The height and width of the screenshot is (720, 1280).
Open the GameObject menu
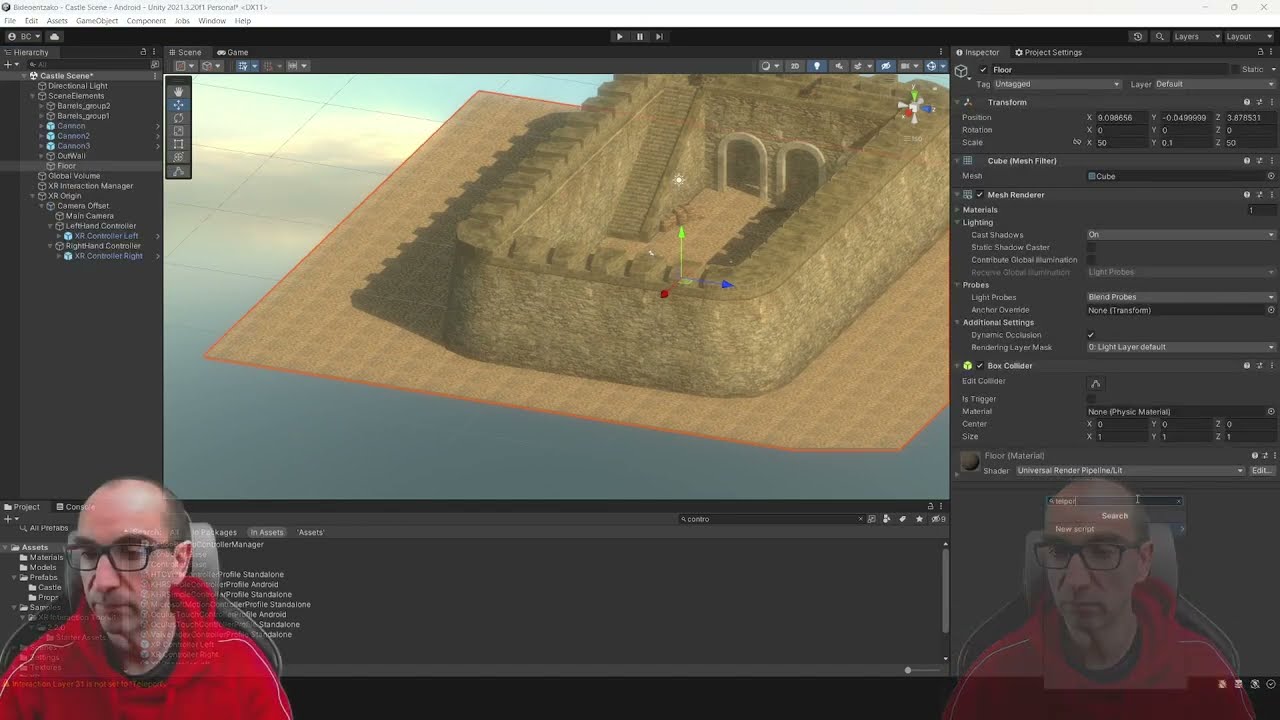click(97, 20)
